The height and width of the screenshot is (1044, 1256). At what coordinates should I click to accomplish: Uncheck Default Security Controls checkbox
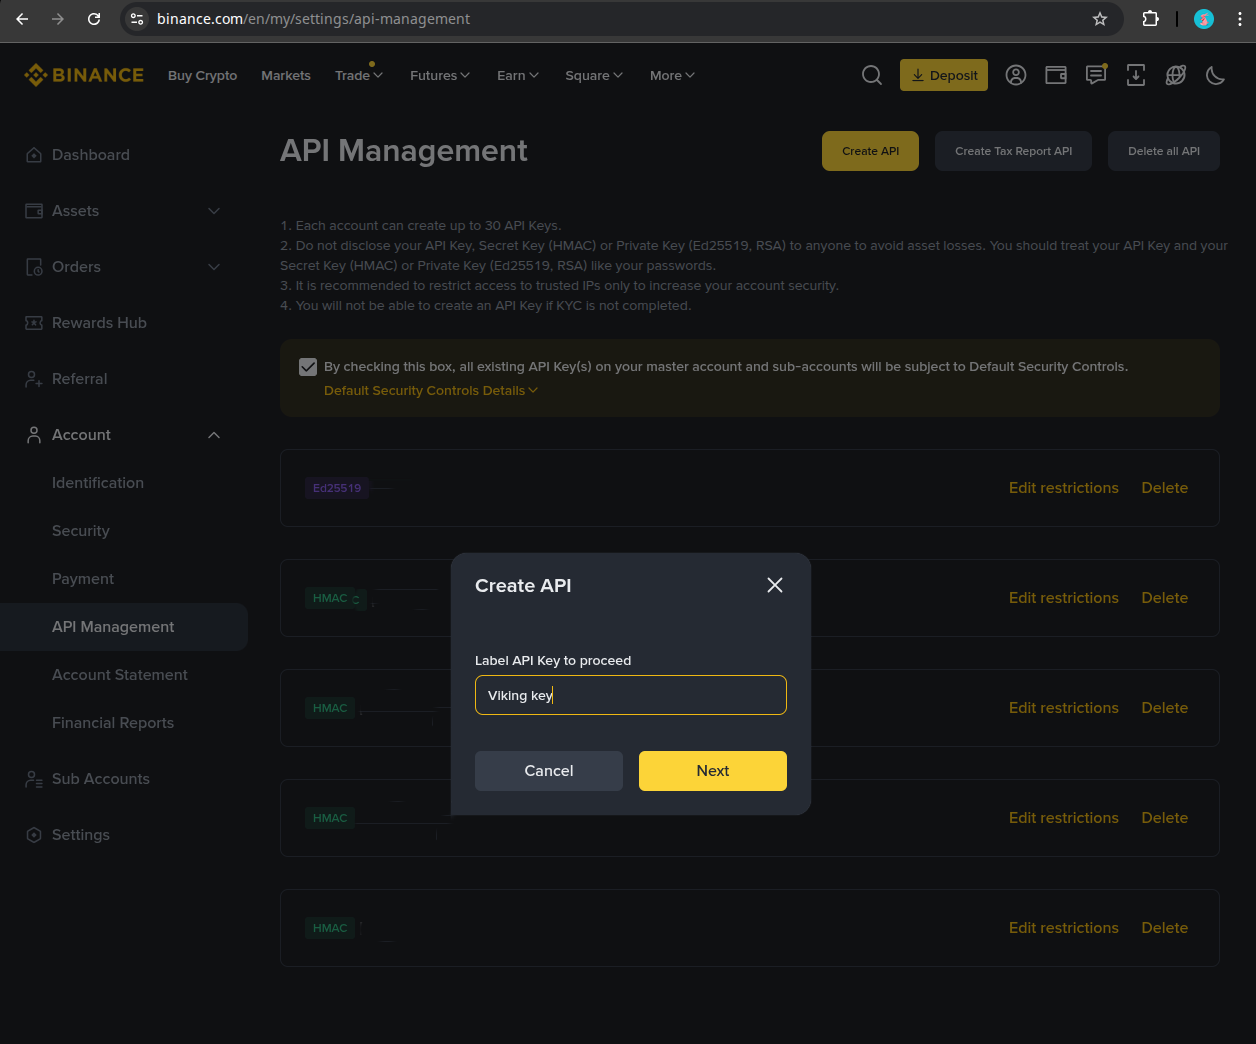pyautogui.click(x=308, y=367)
